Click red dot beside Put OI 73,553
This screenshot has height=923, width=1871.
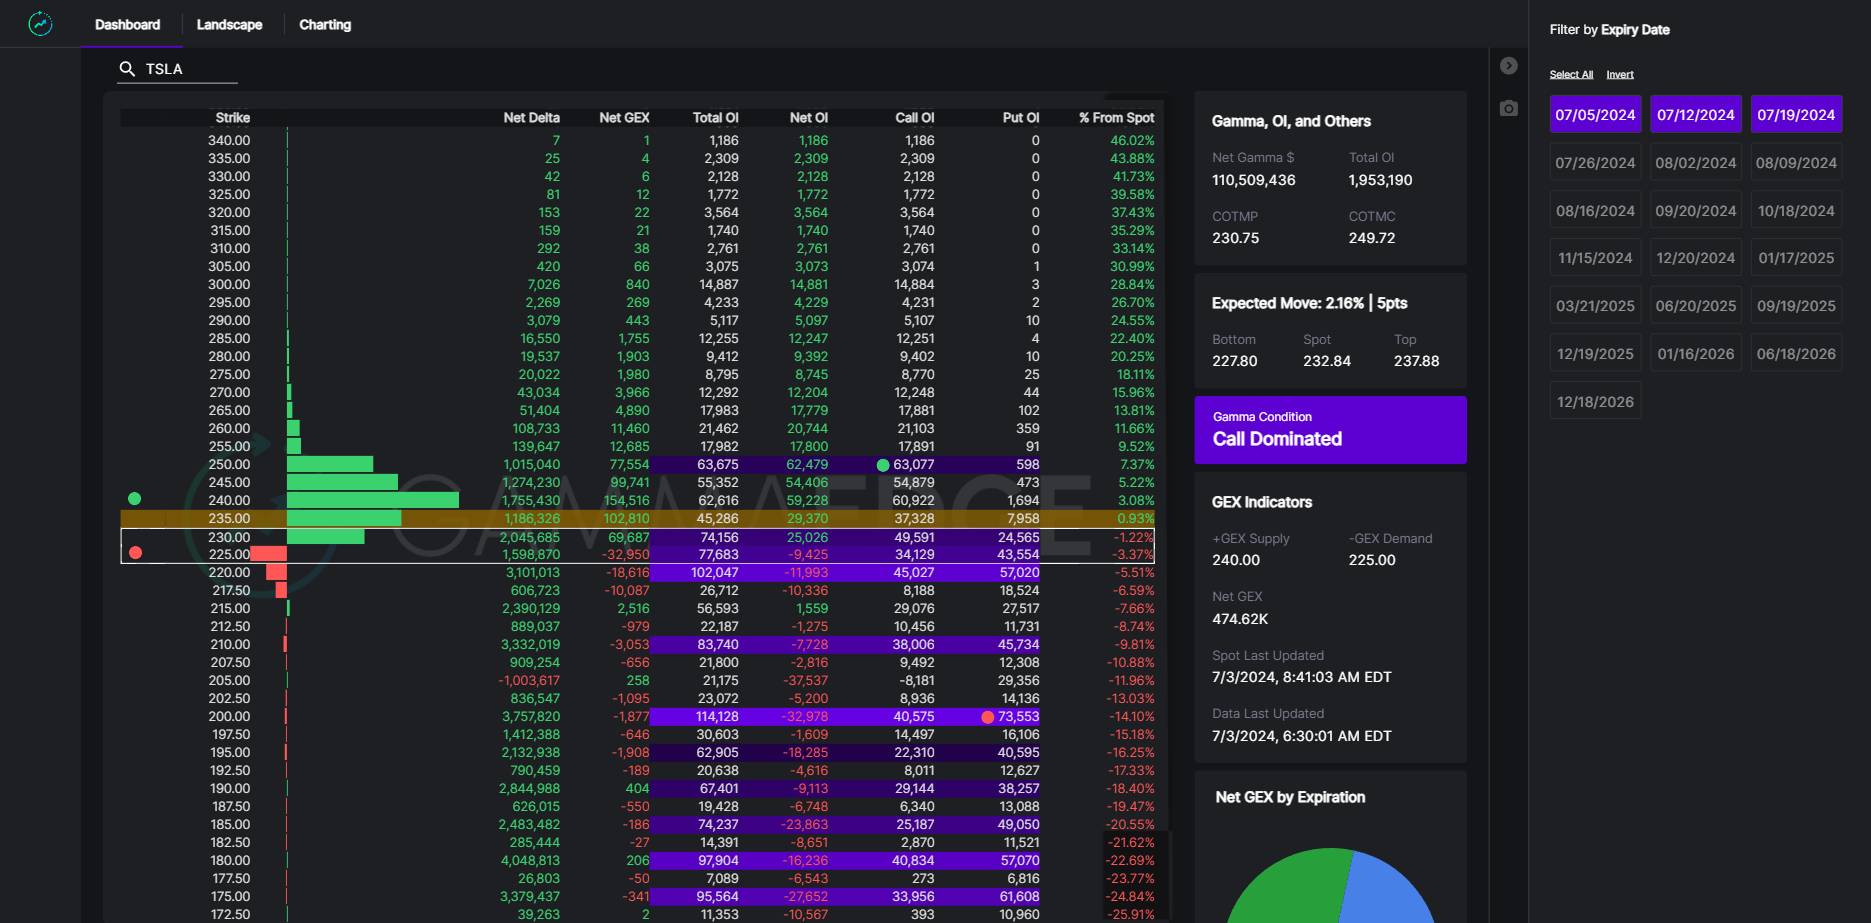(x=988, y=717)
